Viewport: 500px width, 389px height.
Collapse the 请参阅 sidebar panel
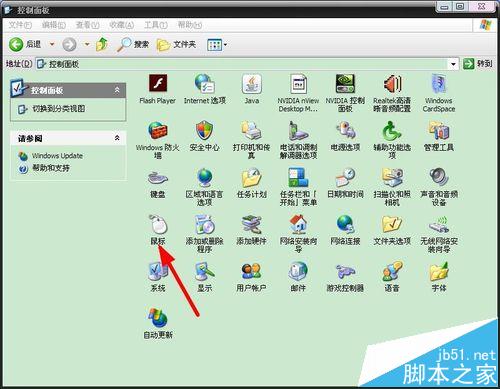point(117,138)
